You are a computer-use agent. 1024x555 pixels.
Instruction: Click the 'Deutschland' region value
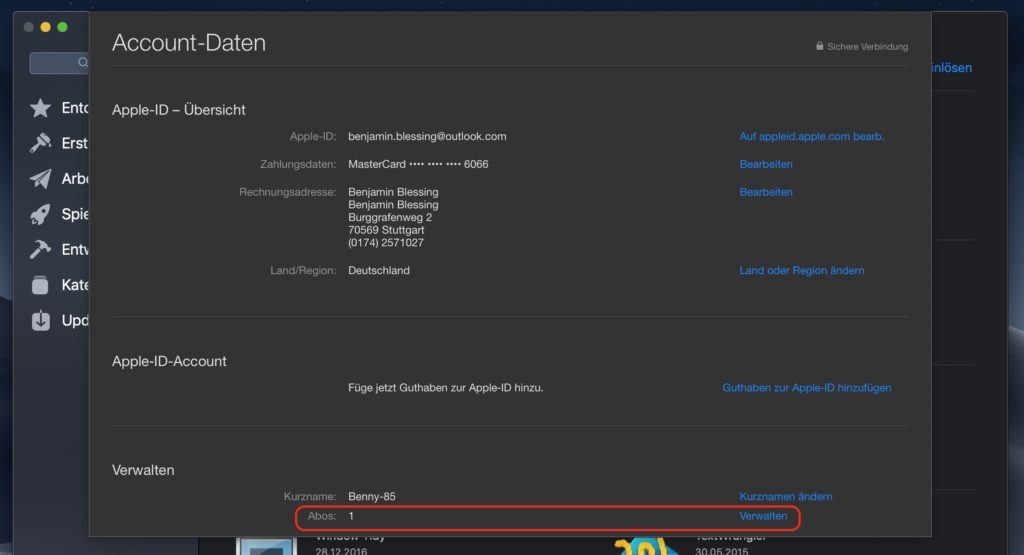click(379, 270)
